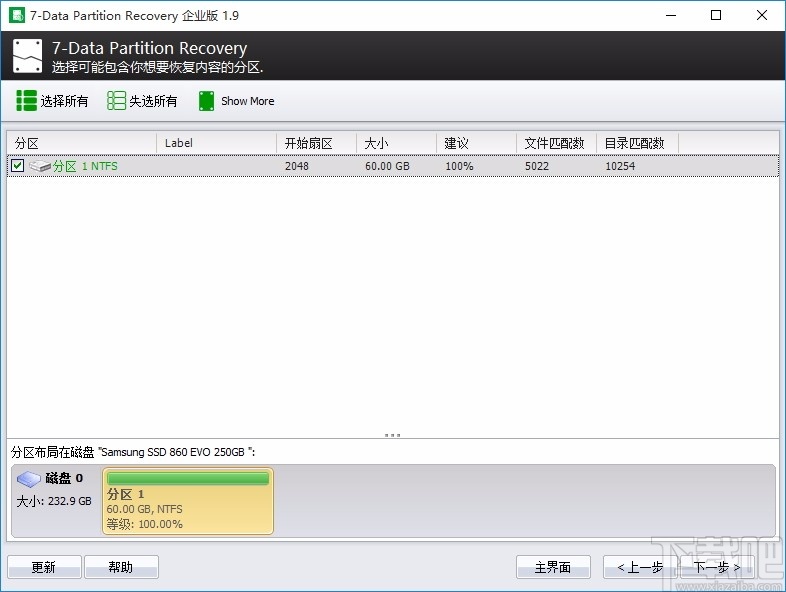This screenshot has height=592, width=786.
Task: Proceed with the 下一步 button
Action: coord(717,567)
